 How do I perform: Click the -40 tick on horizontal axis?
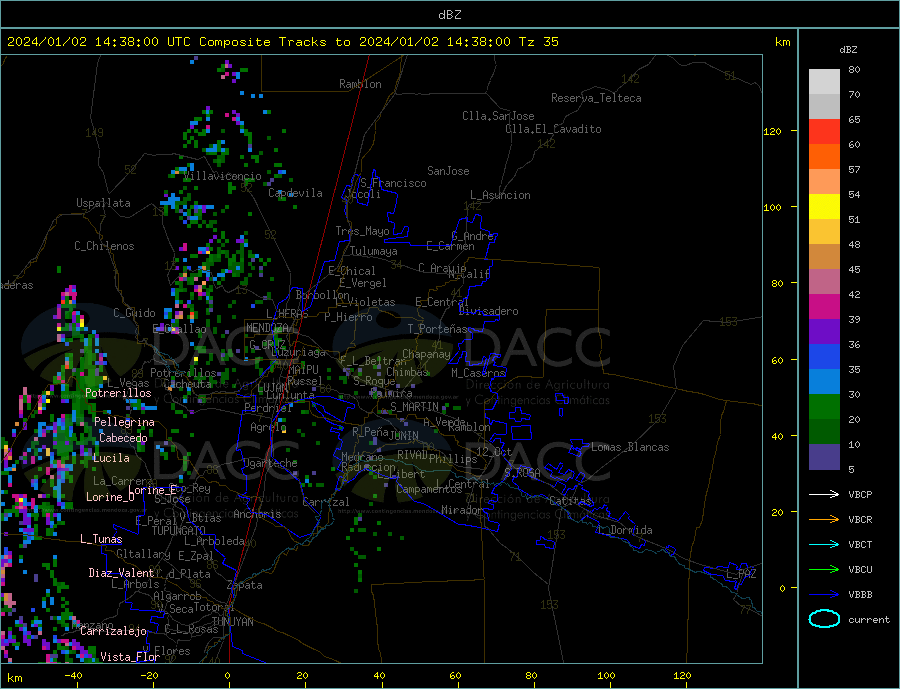pyautogui.click(x=73, y=676)
